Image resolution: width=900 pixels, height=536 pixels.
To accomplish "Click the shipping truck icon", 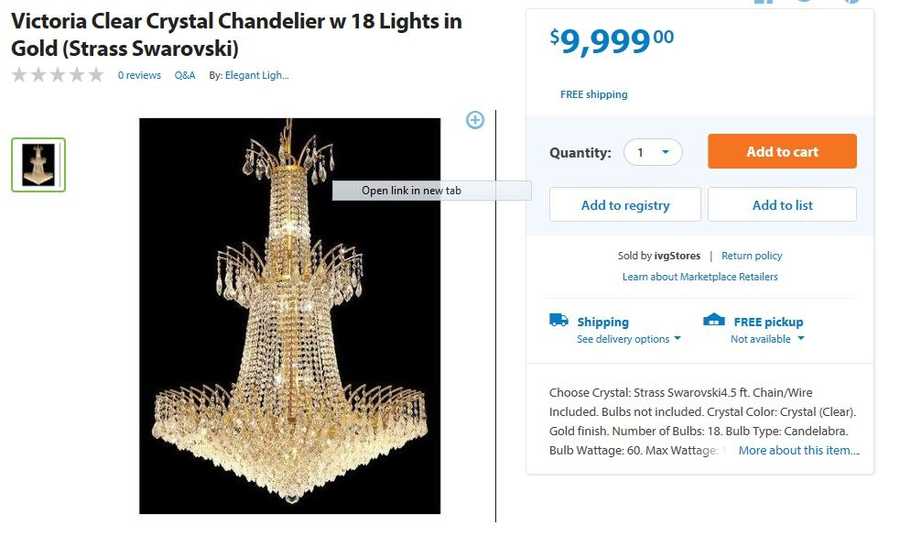I will pos(559,321).
